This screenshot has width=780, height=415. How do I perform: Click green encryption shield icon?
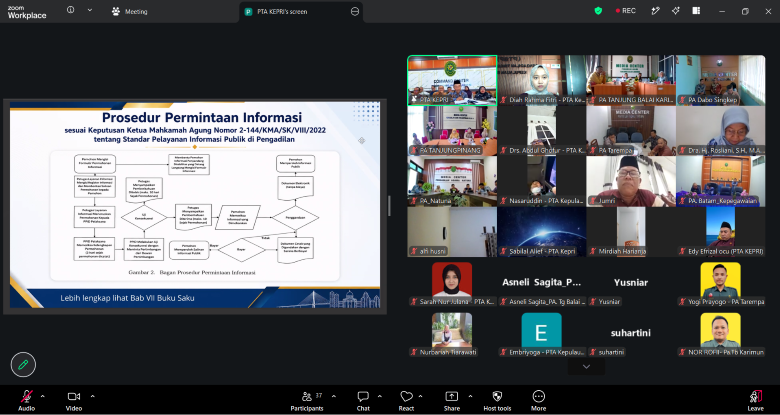598,10
